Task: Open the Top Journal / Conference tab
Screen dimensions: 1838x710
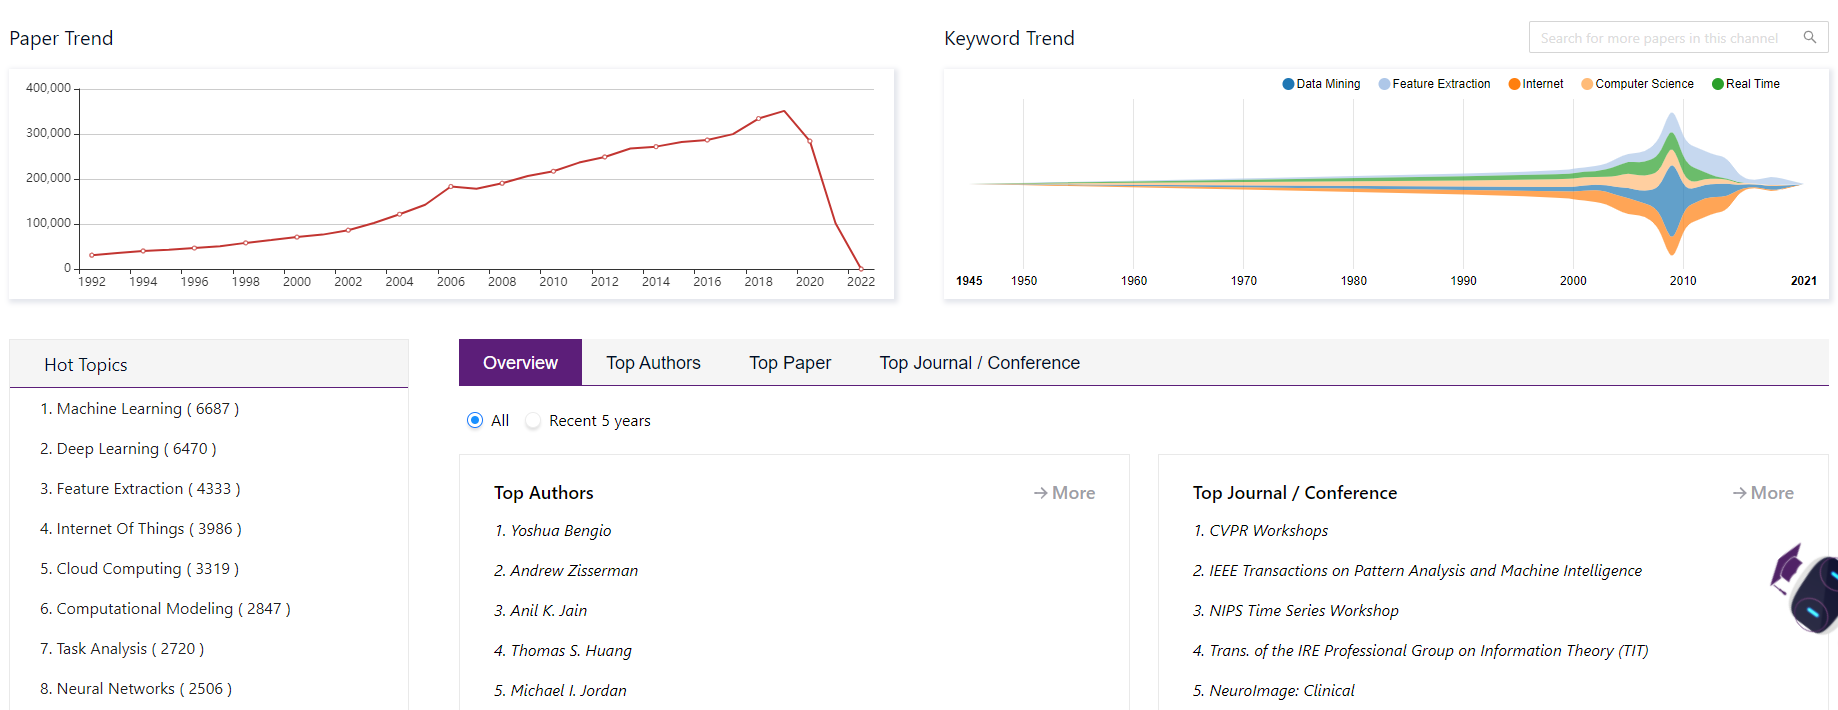Action: pyautogui.click(x=979, y=362)
